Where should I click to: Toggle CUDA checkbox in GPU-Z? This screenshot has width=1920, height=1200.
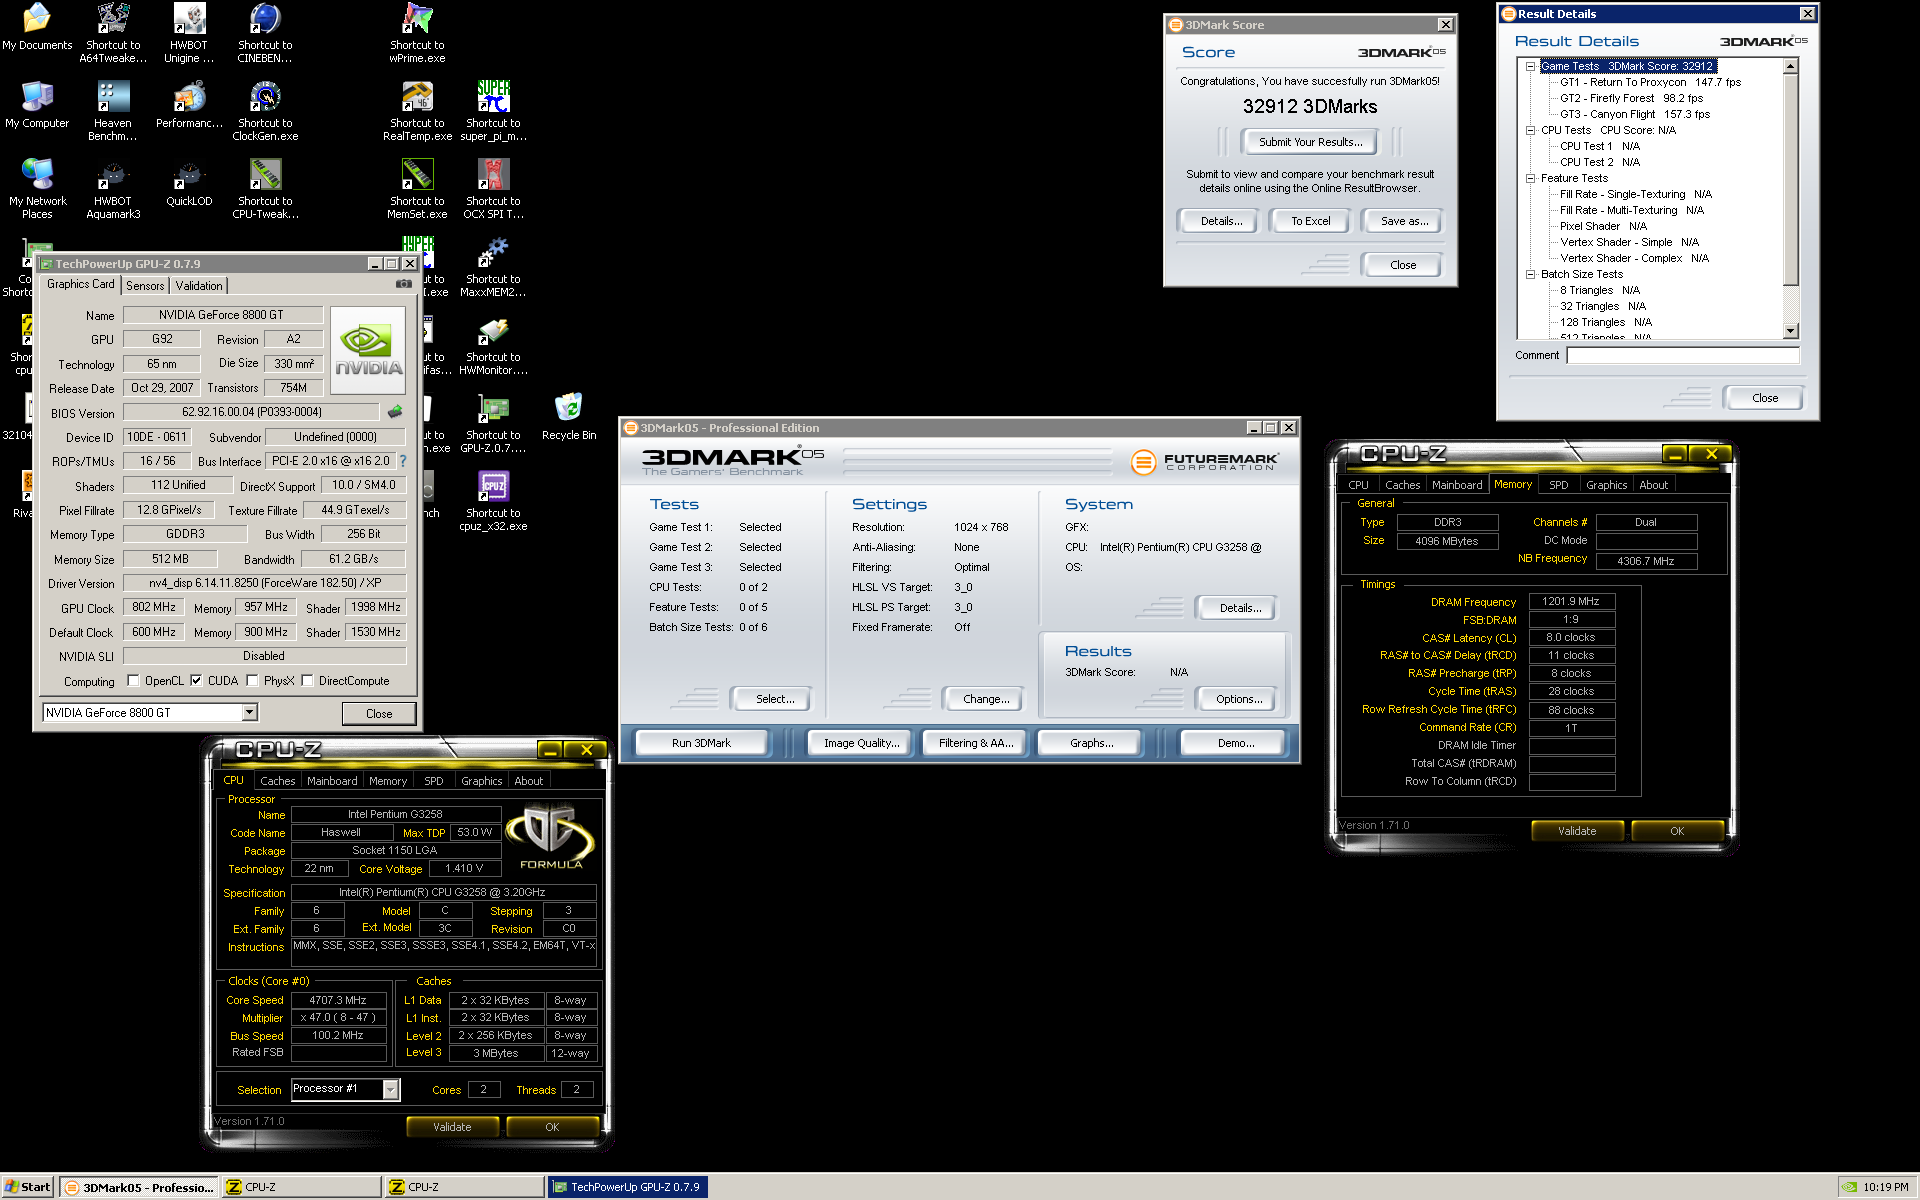coord(196,681)
